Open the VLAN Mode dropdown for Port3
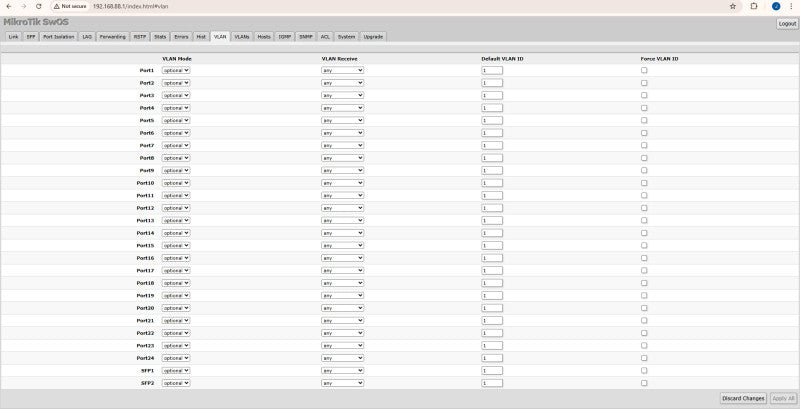800x409 pixels. tap(176, 95)
